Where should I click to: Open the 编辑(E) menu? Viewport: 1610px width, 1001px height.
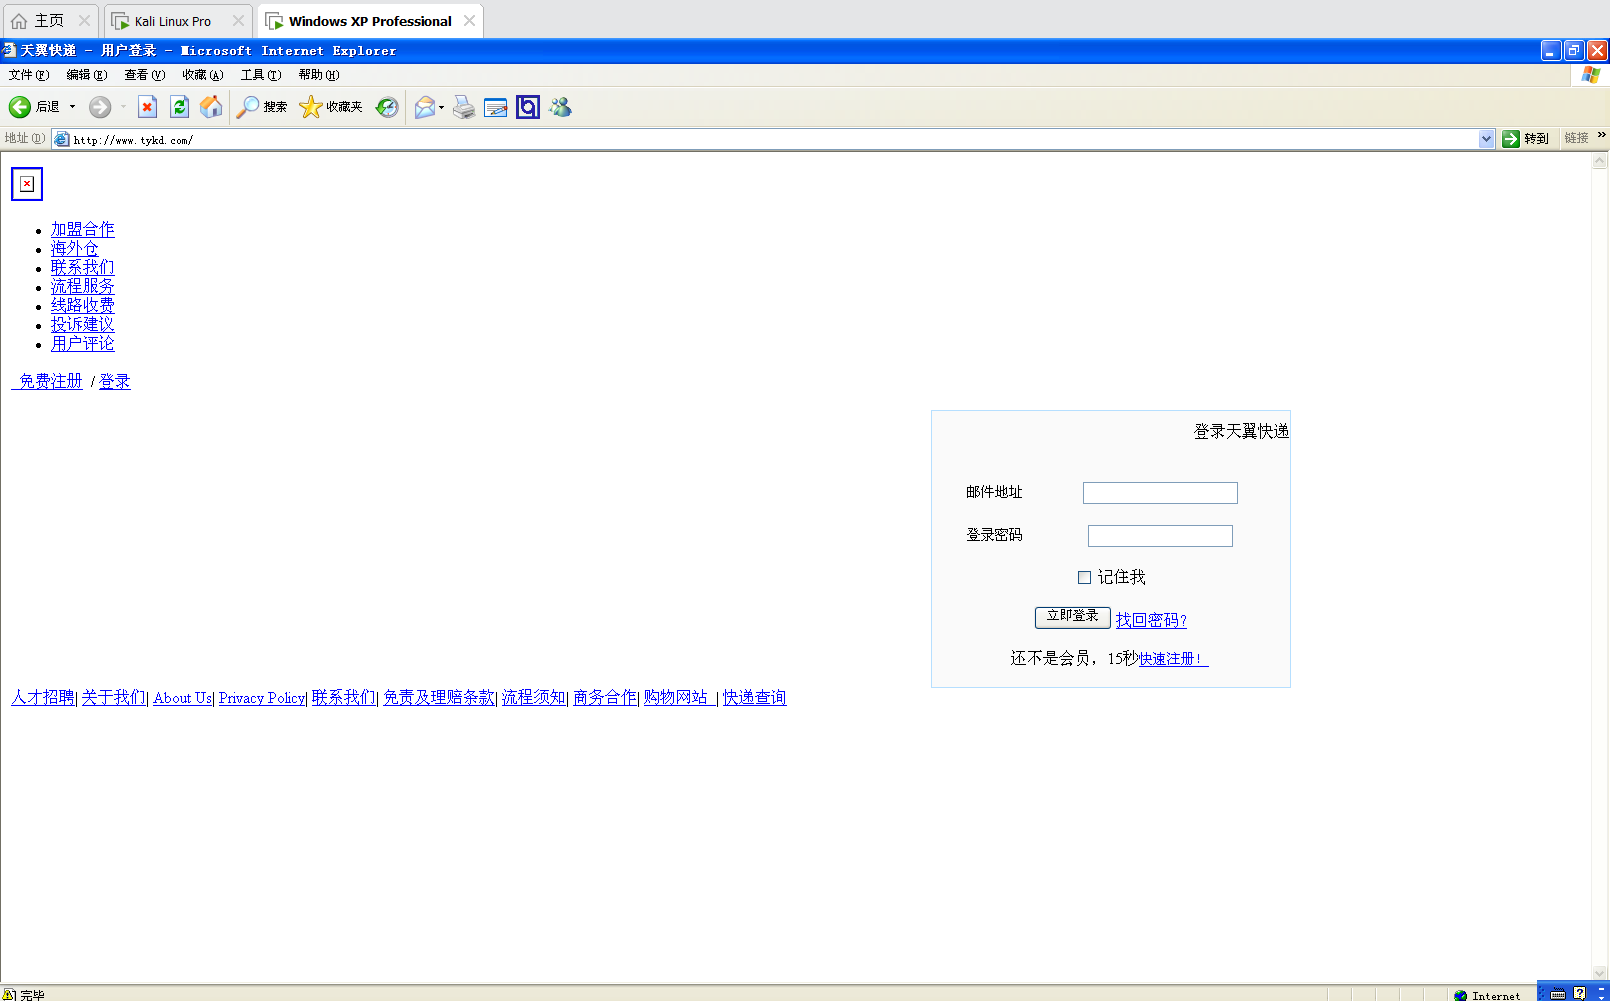coord(86,75)
